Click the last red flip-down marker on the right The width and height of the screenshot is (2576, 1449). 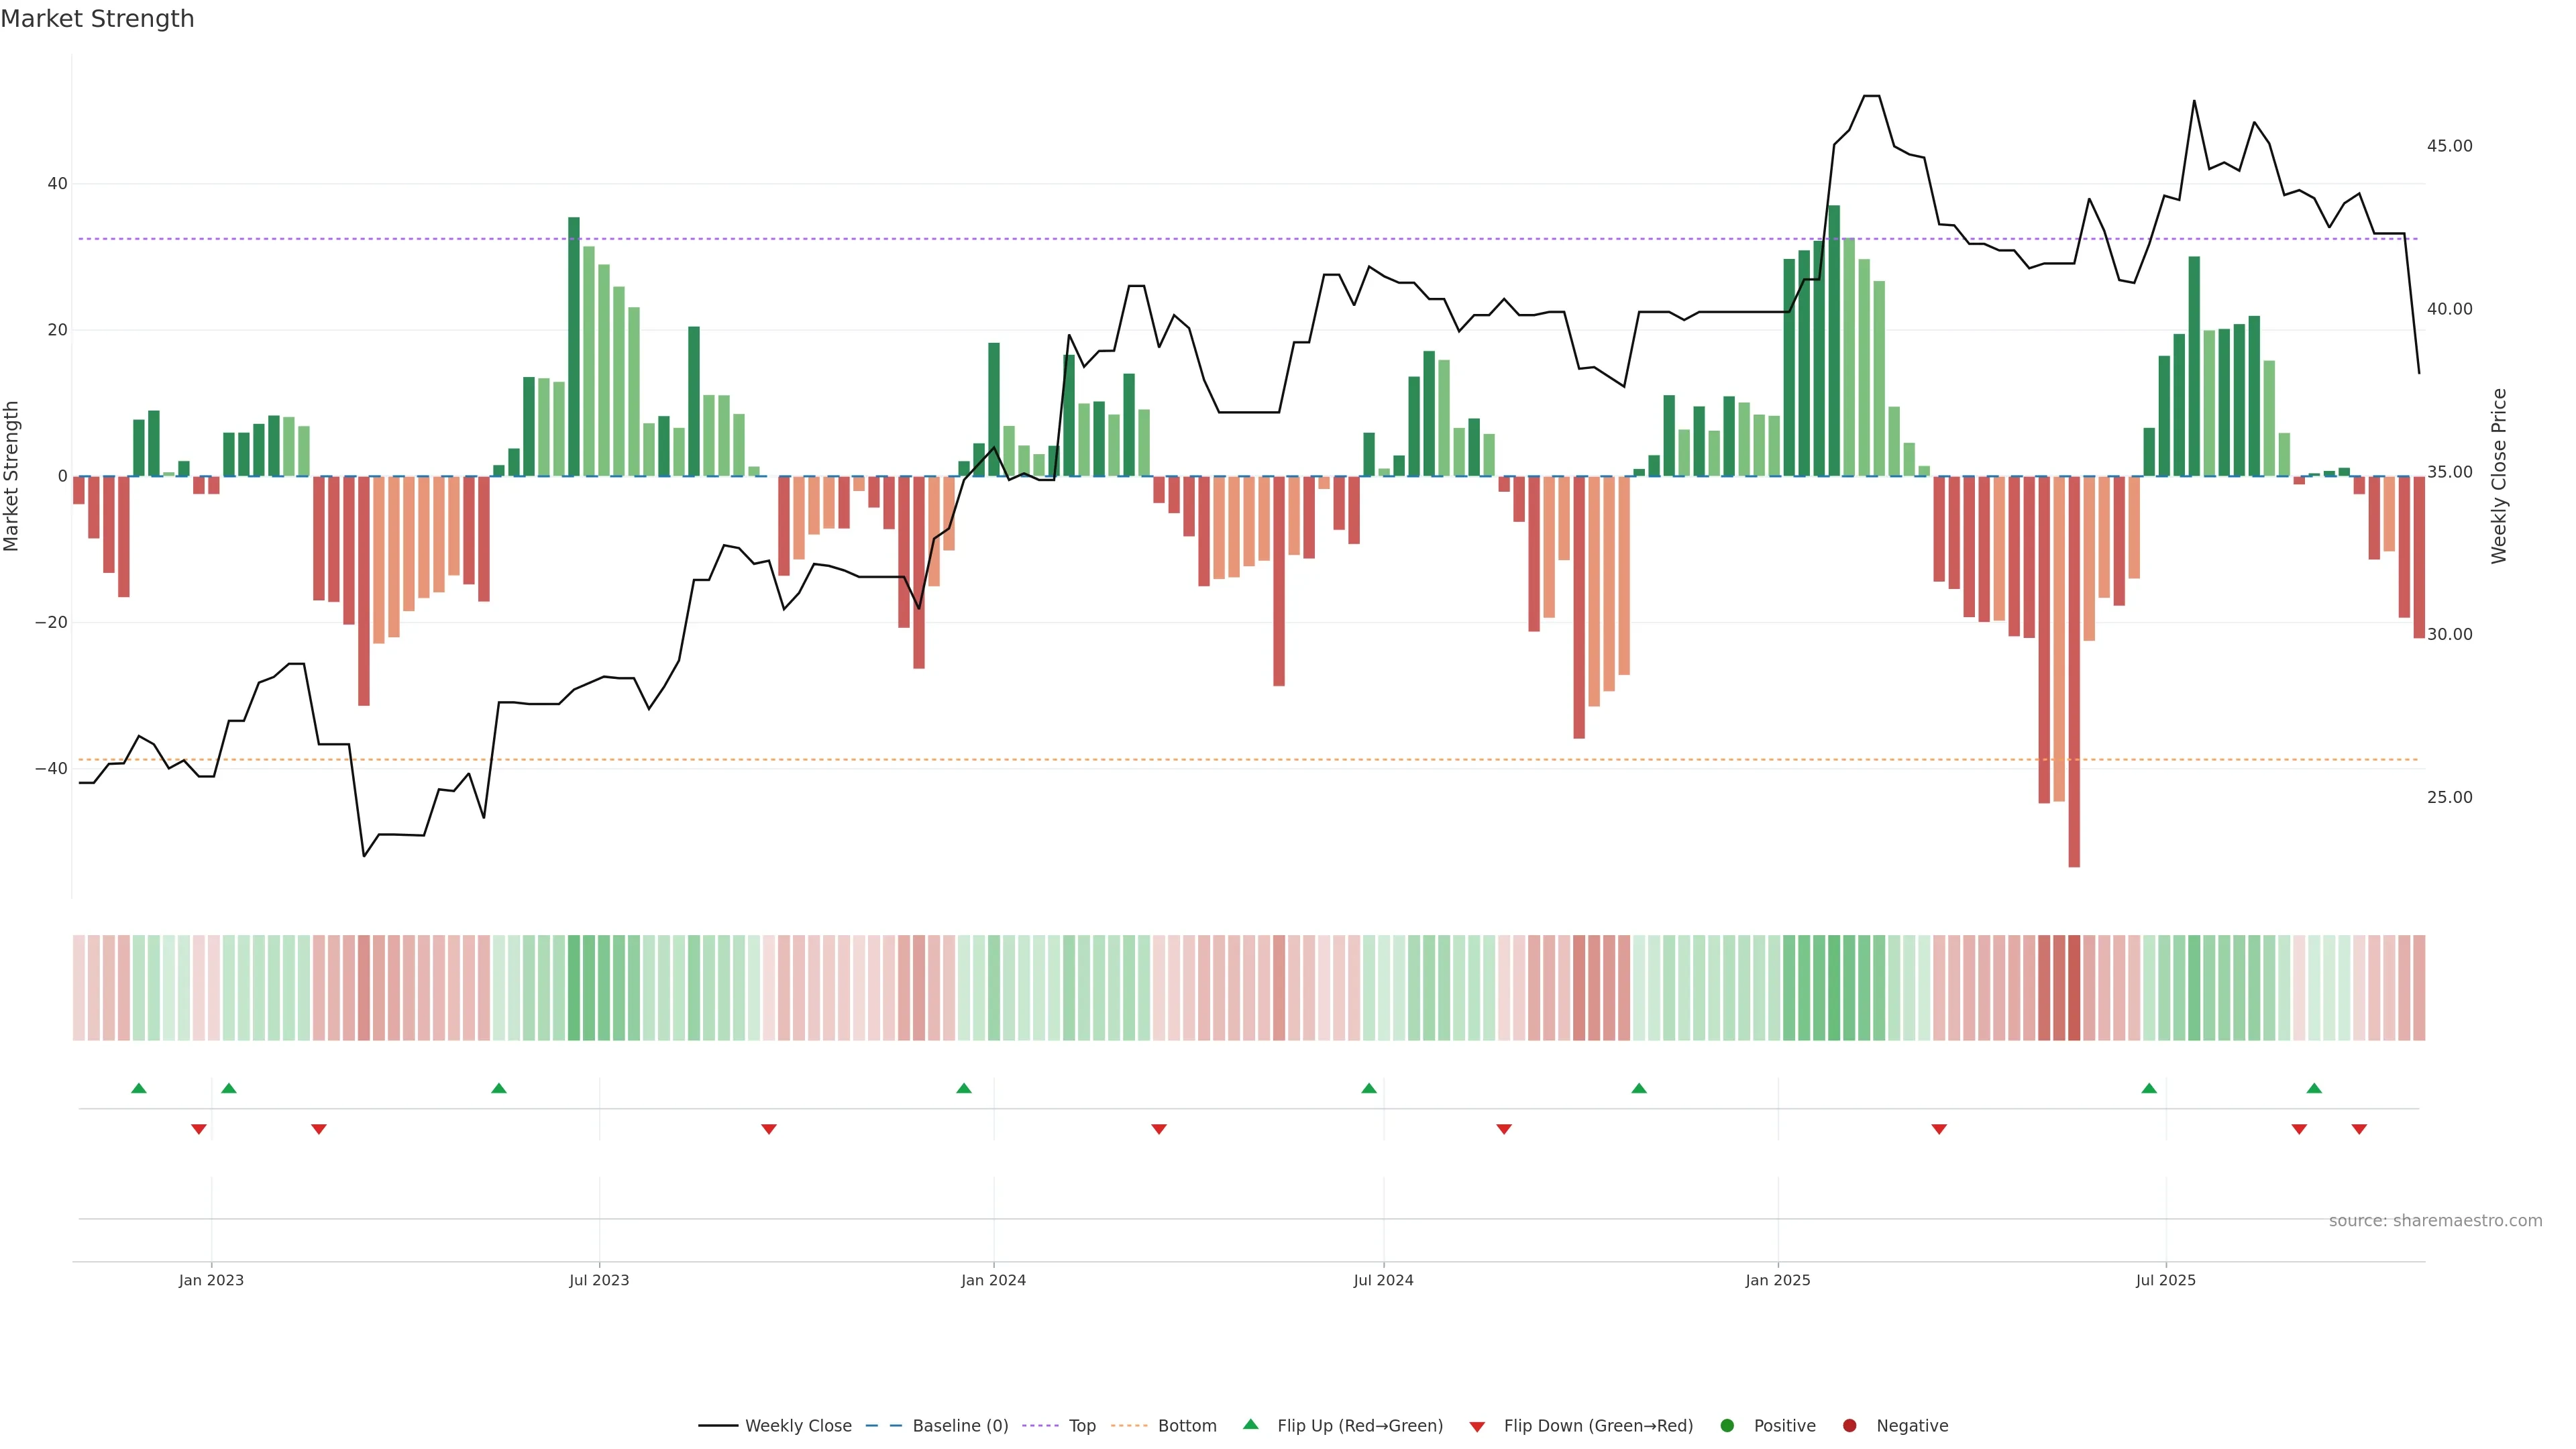tap(2359, 1129)
